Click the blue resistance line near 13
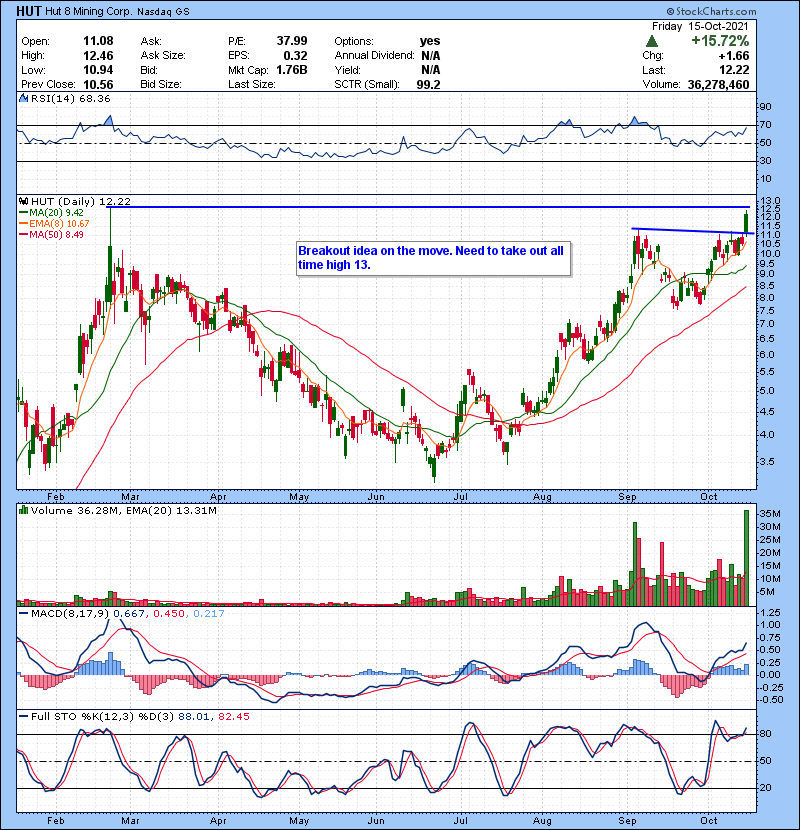 click(x=429, y=207)
